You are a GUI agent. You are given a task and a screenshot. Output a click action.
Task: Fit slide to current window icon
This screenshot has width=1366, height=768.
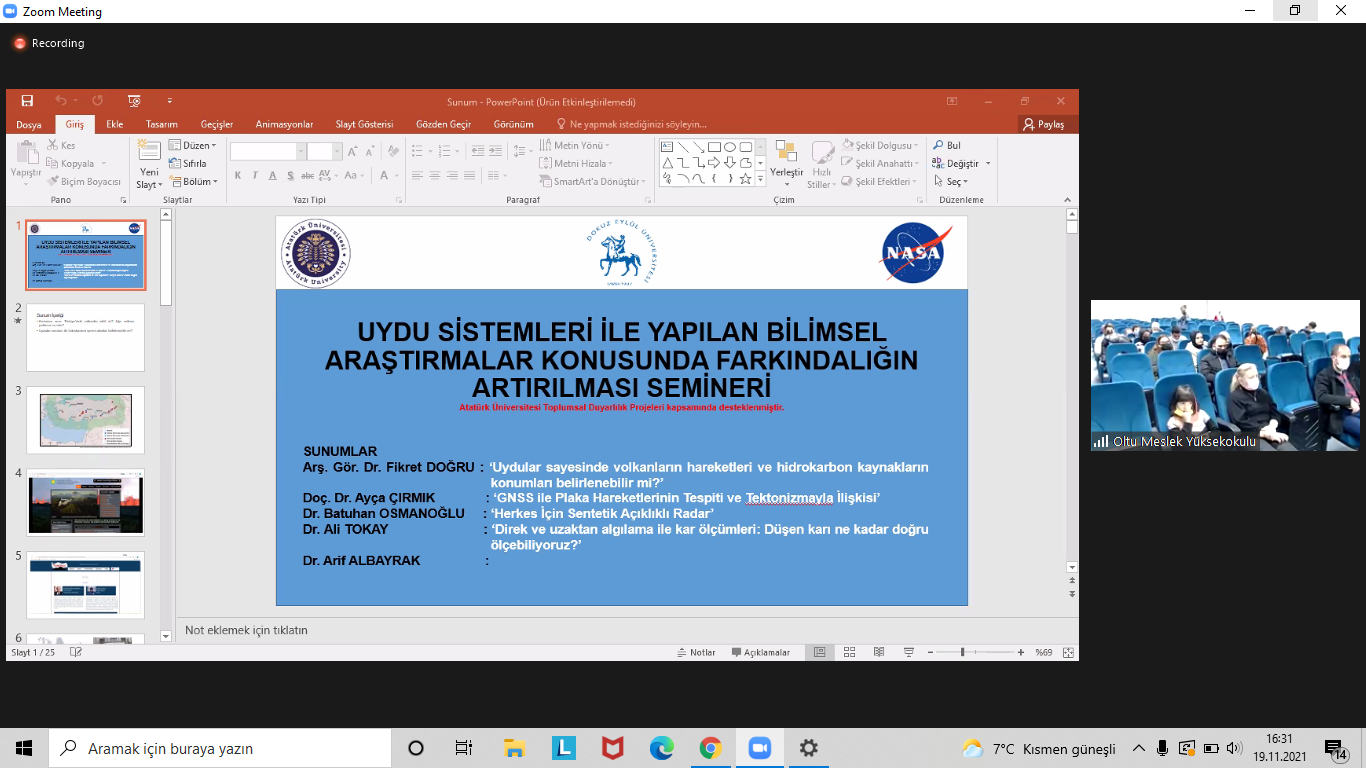click(1068, 652)
